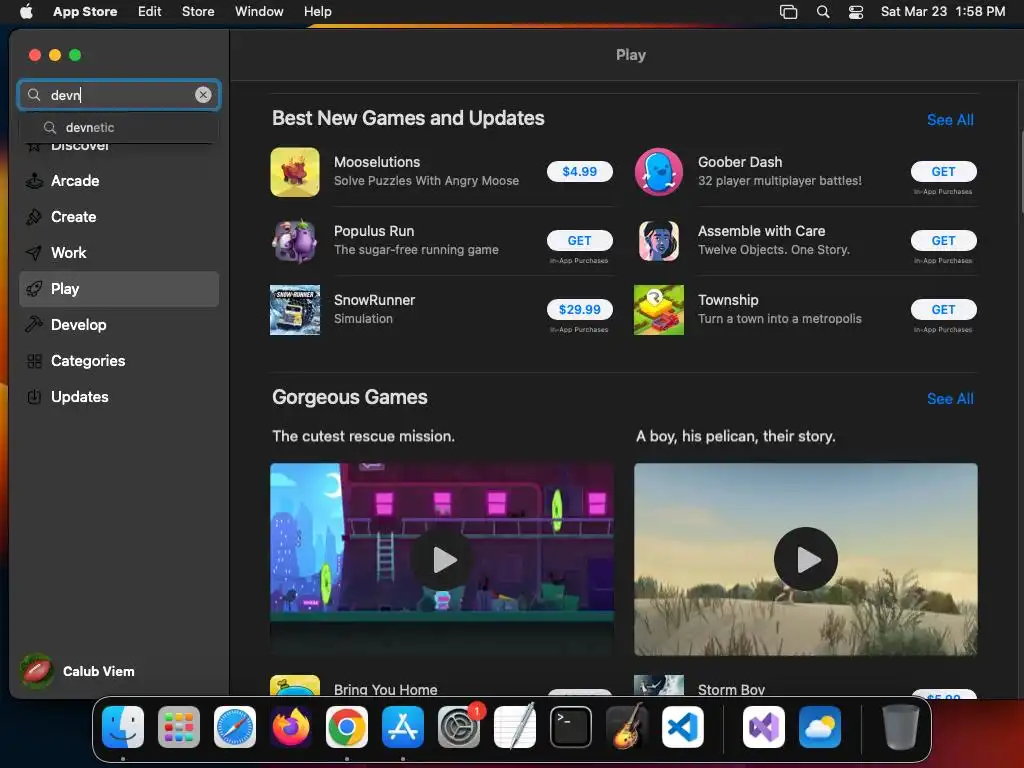The image size is (1024, 768).
Task: Open the Arcade section in sidebar
Action: pos(119,181)
